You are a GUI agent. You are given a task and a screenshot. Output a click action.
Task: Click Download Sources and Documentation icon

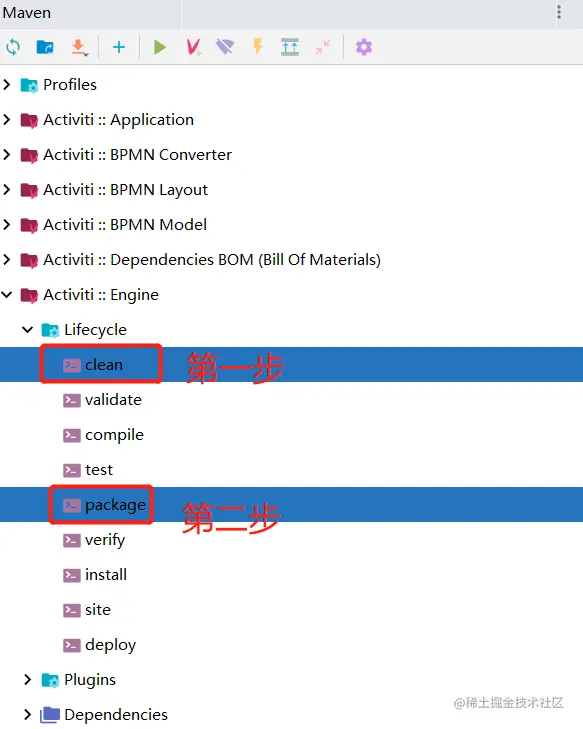tap(79, 47)
